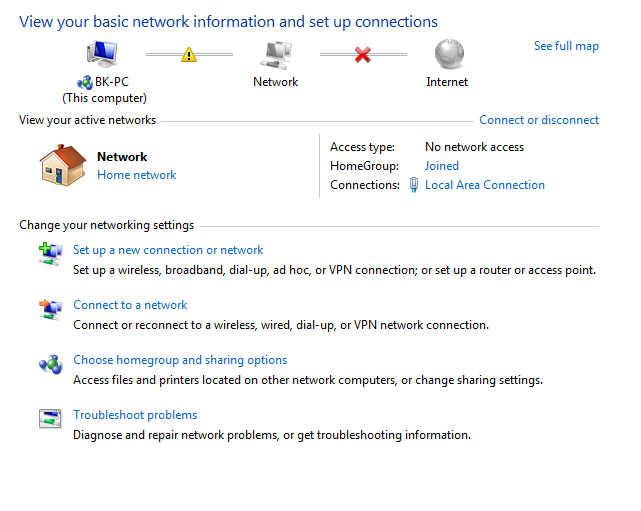641x511 pixels.
Task: Open the See full map link
Action: coord(566,46)
